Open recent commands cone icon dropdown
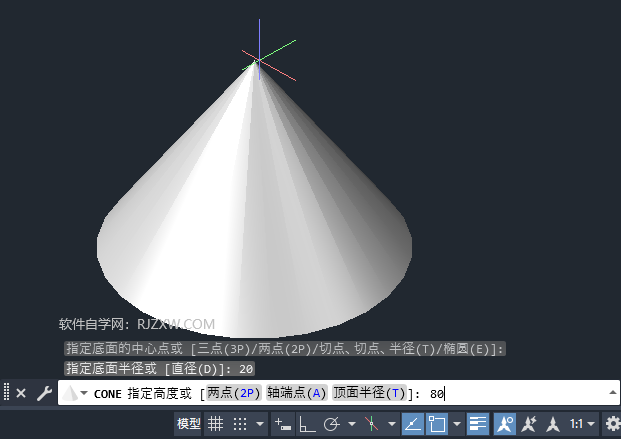 75,393
